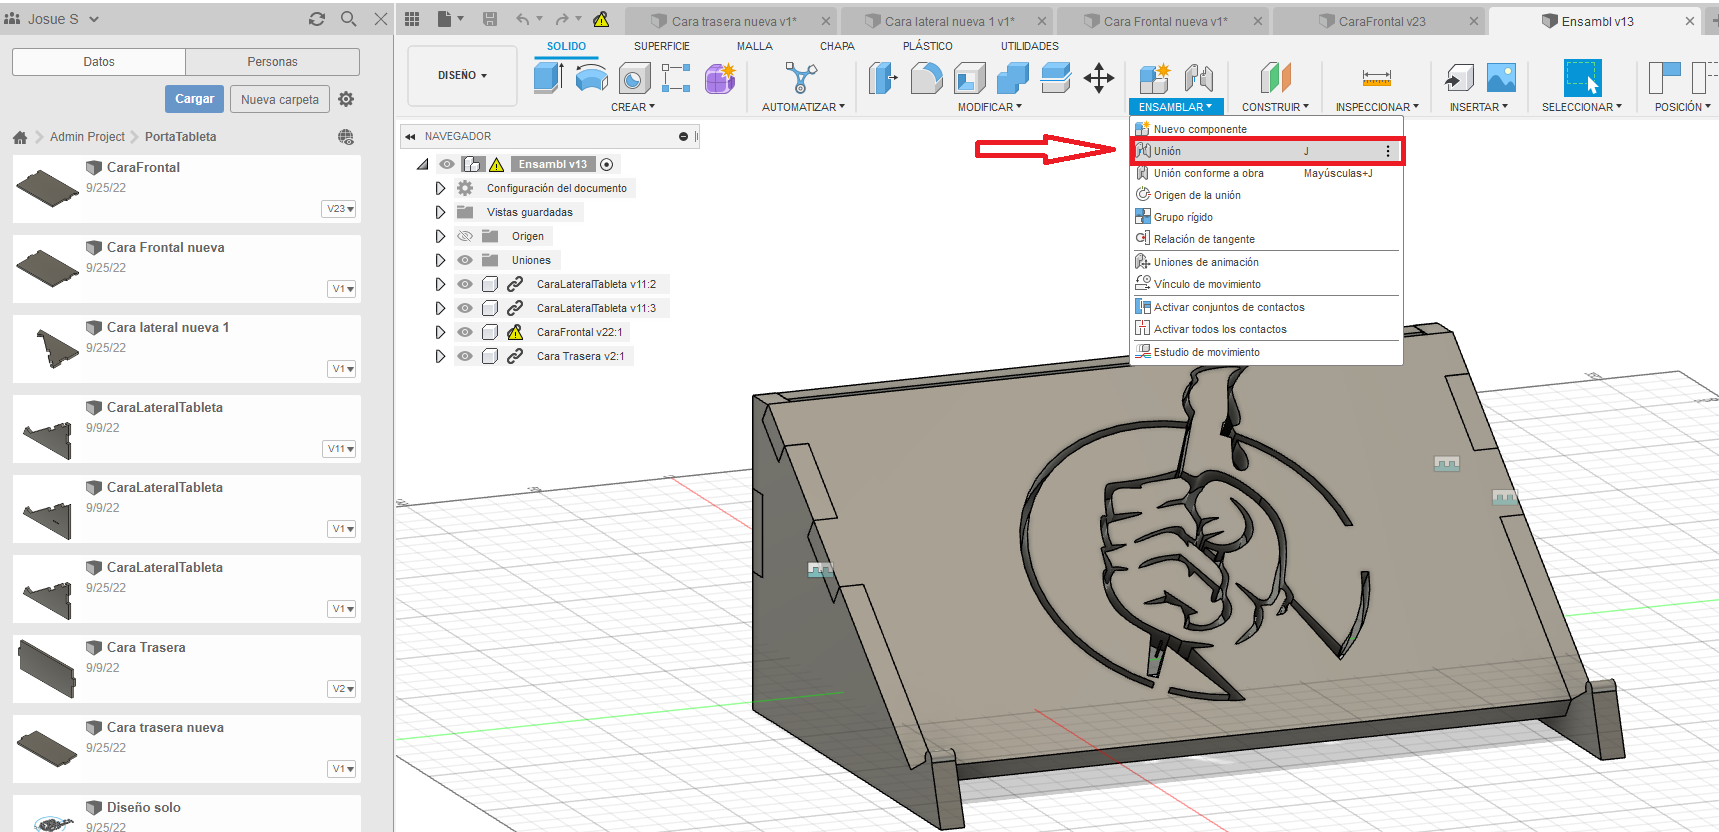
Task: Click the Nueva carpeta button
Action: click(x=280, y=99)
